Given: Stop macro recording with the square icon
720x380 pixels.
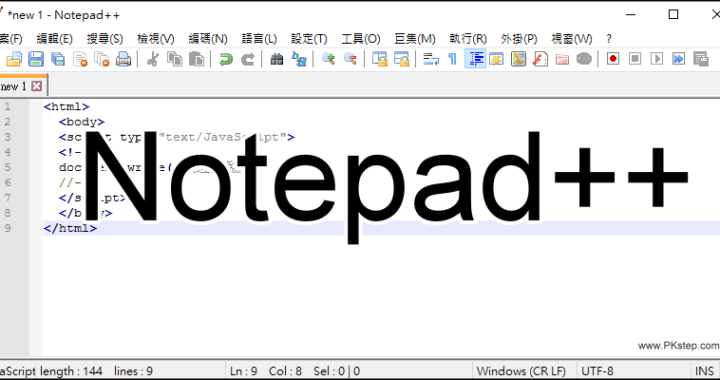Looking at the screenshot, I should click(x=635, y=59).
